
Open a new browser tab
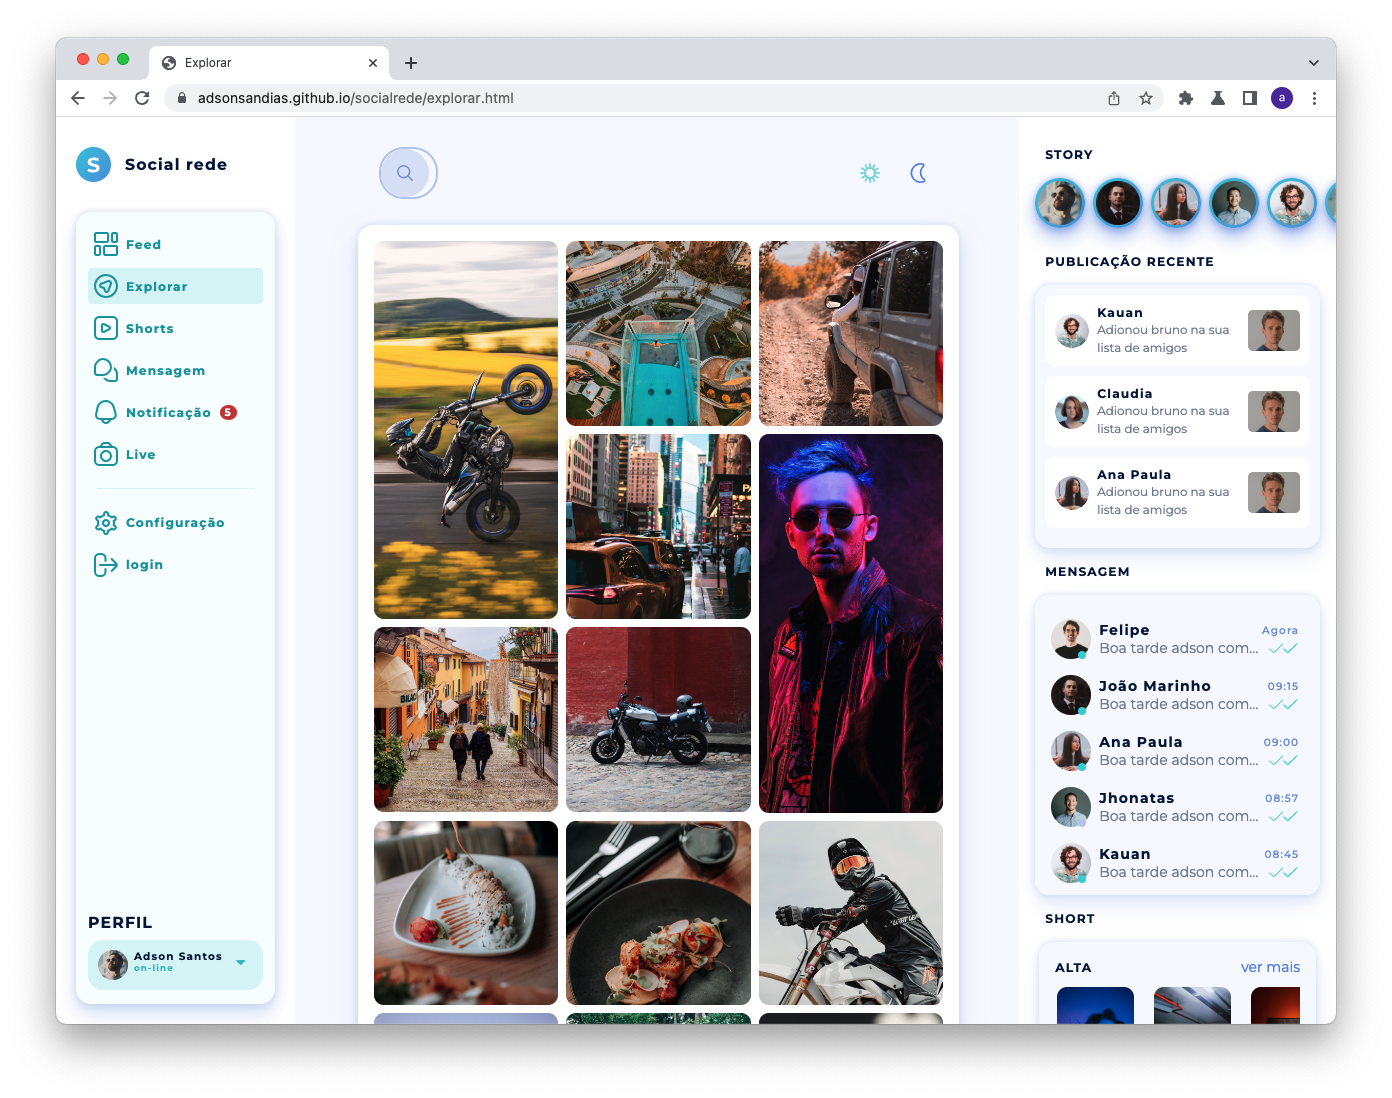click(x=411, y=63)
